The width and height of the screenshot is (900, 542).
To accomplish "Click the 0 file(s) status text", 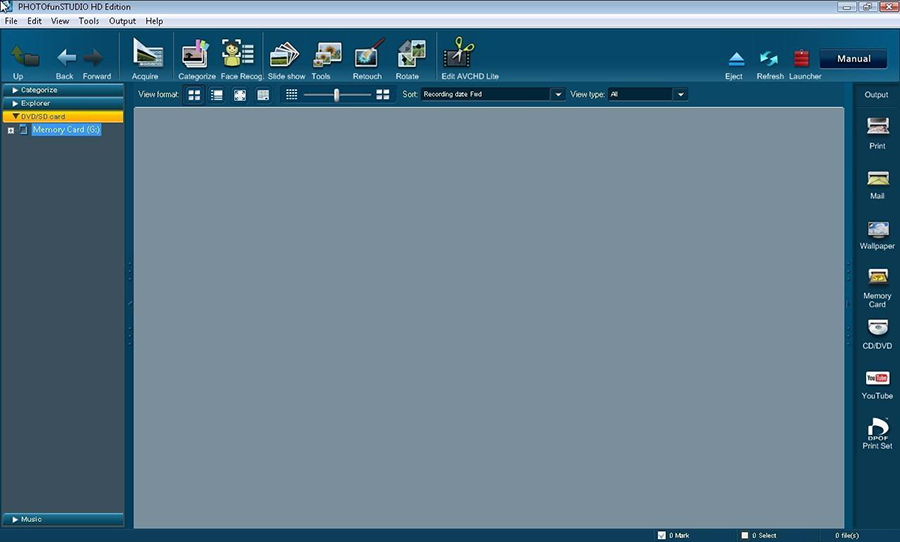I will coord(847,535).
